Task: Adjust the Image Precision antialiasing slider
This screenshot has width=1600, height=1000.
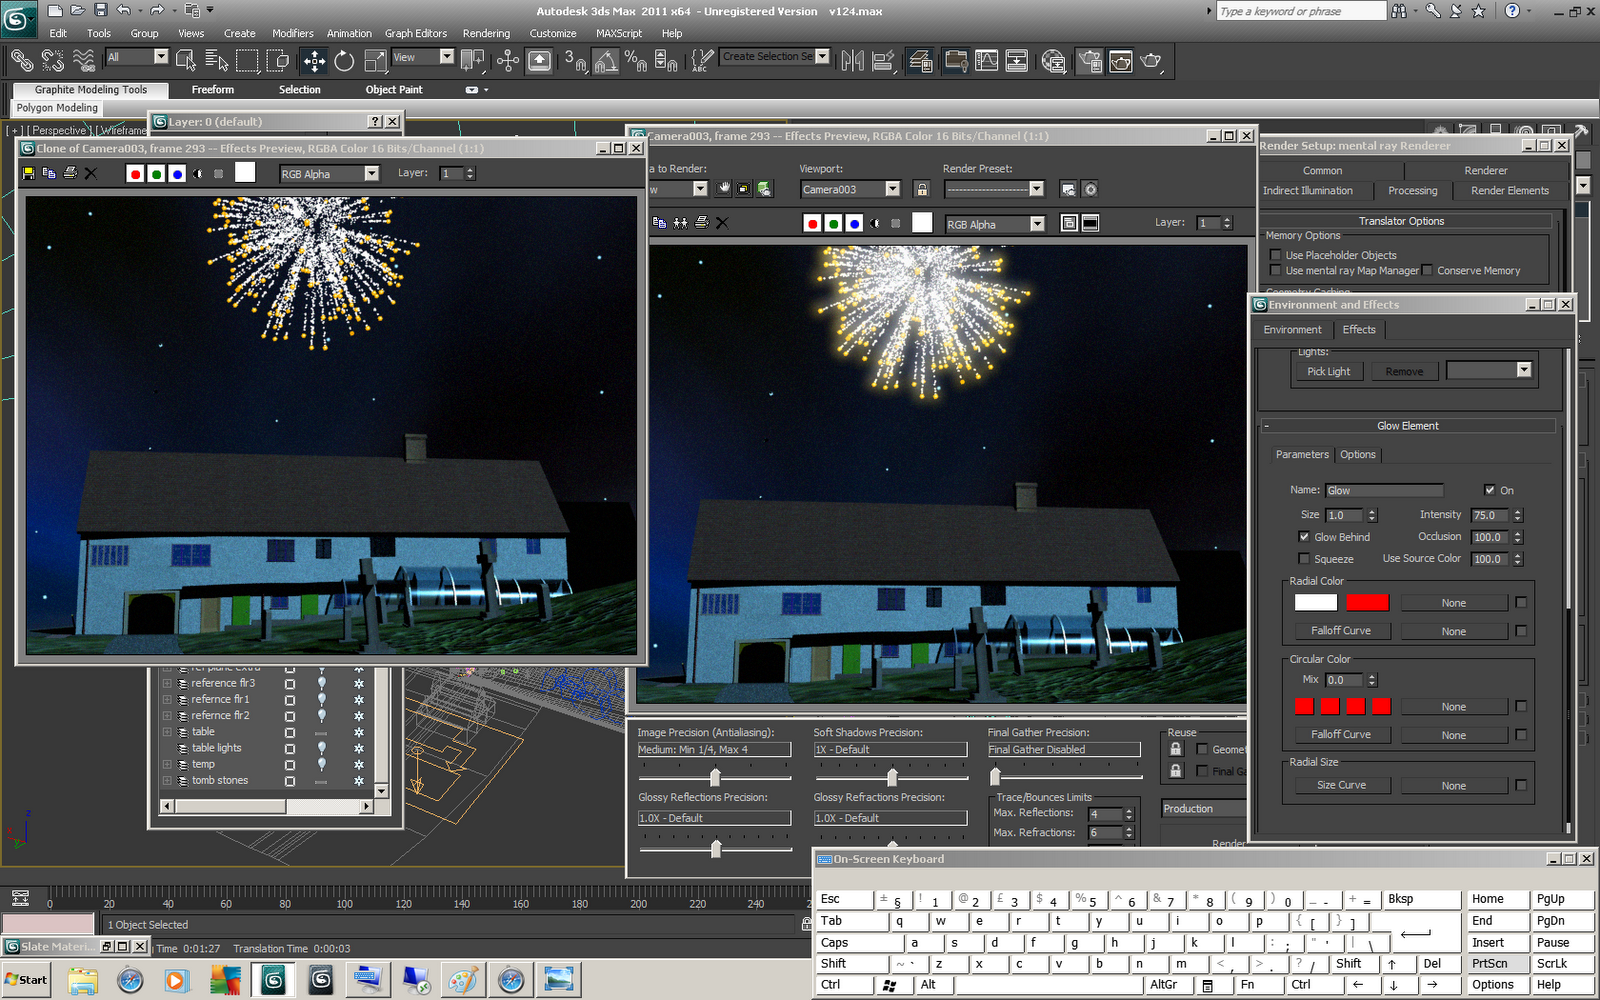Action: [715, 777]
